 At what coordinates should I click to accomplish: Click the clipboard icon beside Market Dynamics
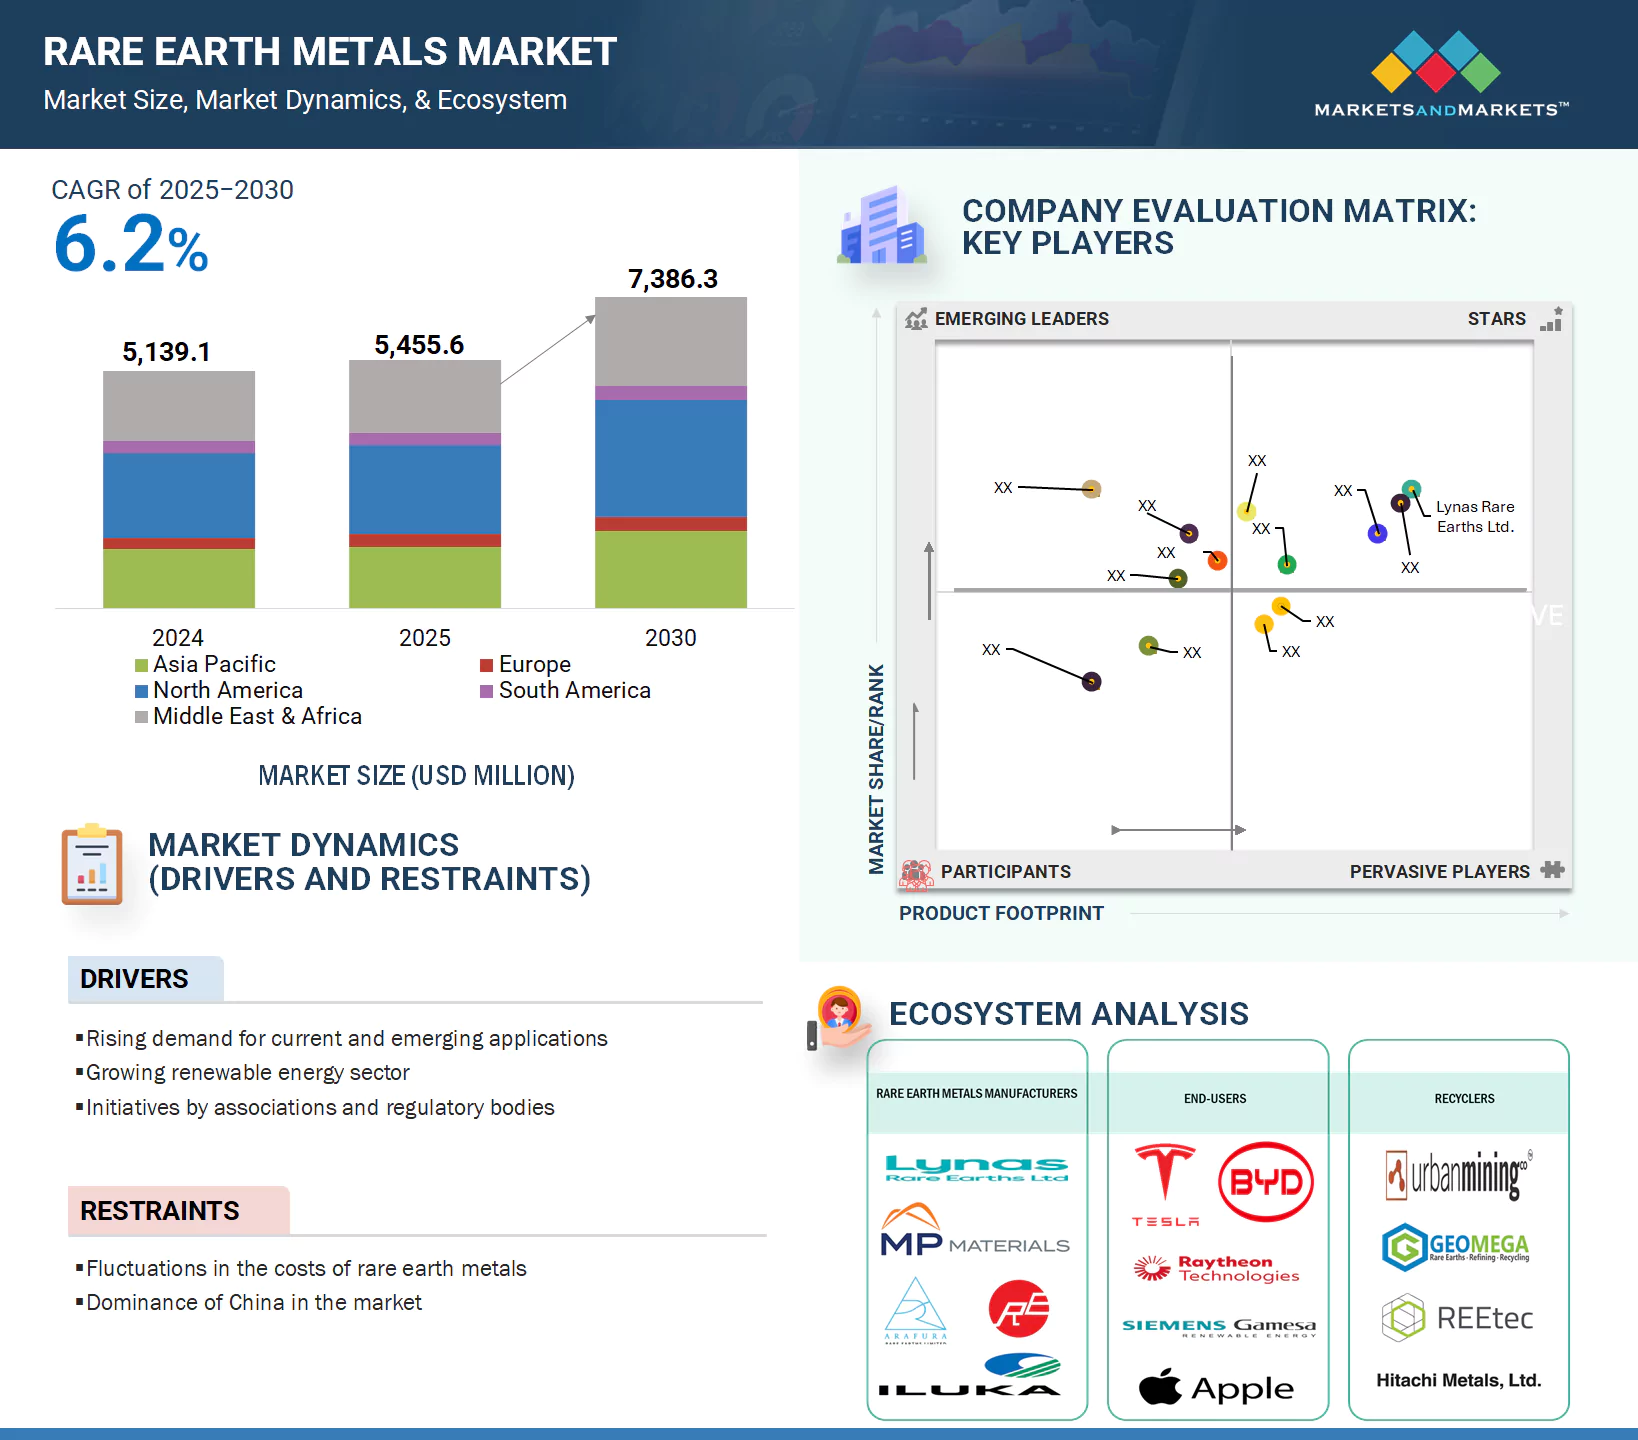click(92, 865)
